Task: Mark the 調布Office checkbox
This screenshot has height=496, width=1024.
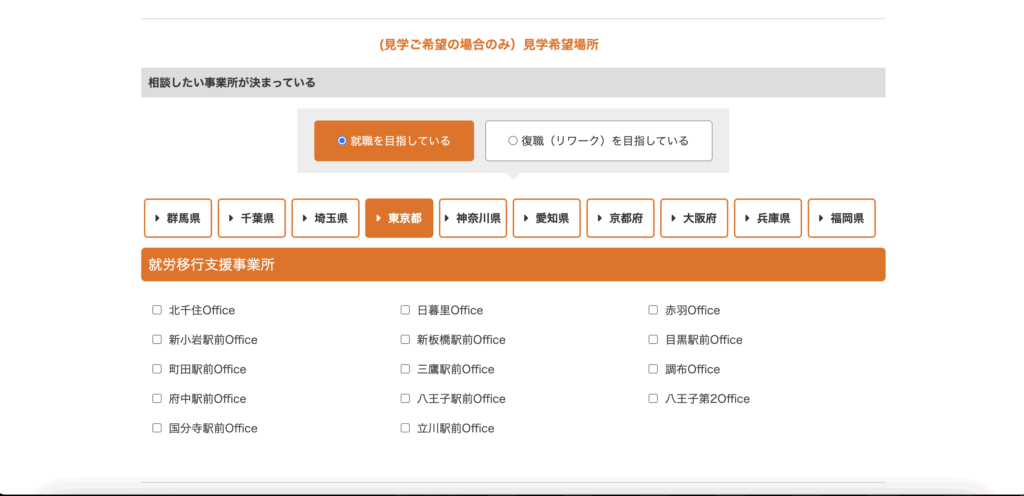Action: pos(653,369)
